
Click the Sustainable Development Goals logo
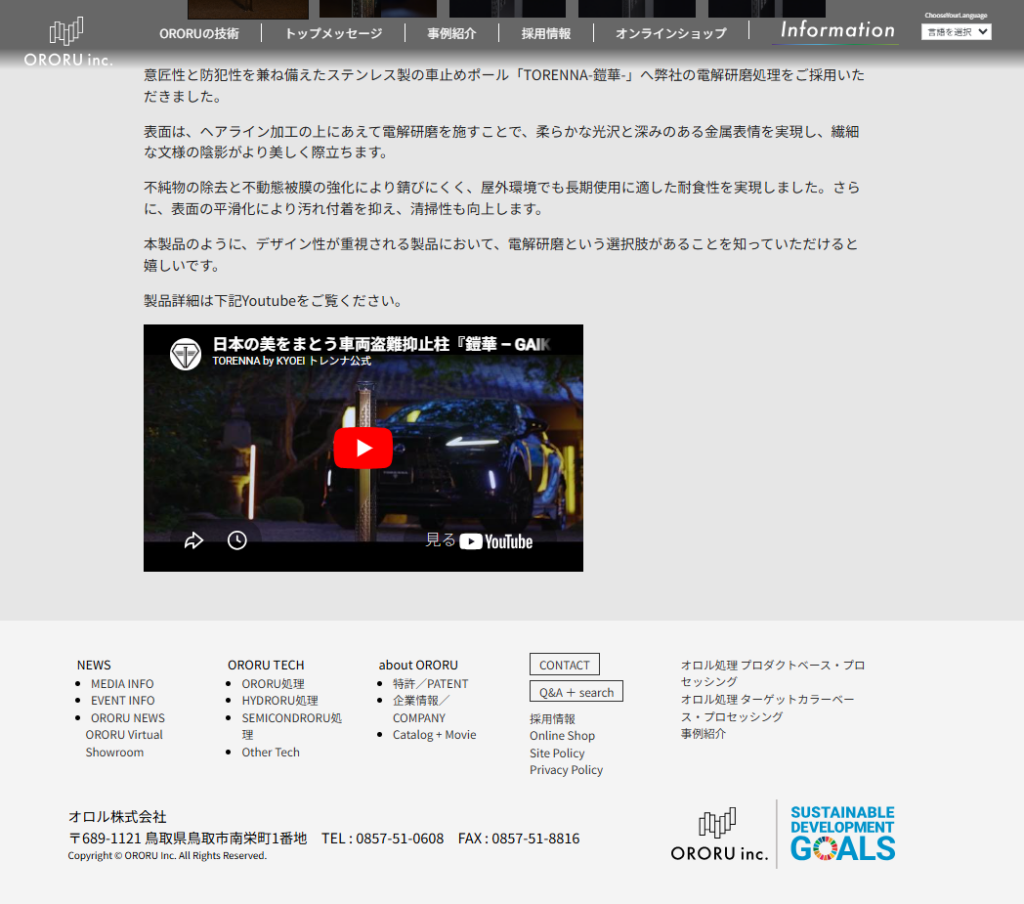pos(842,833)
